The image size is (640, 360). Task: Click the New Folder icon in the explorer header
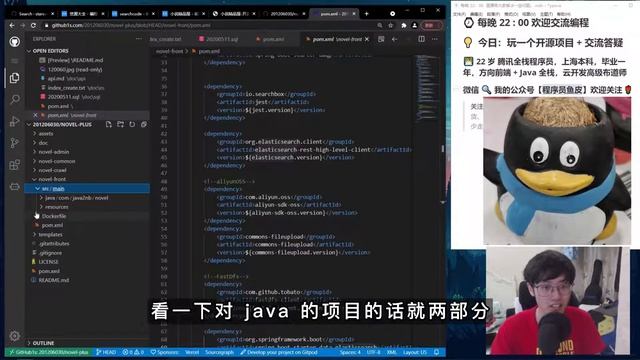pyautogui.click(x=120, y=124)
